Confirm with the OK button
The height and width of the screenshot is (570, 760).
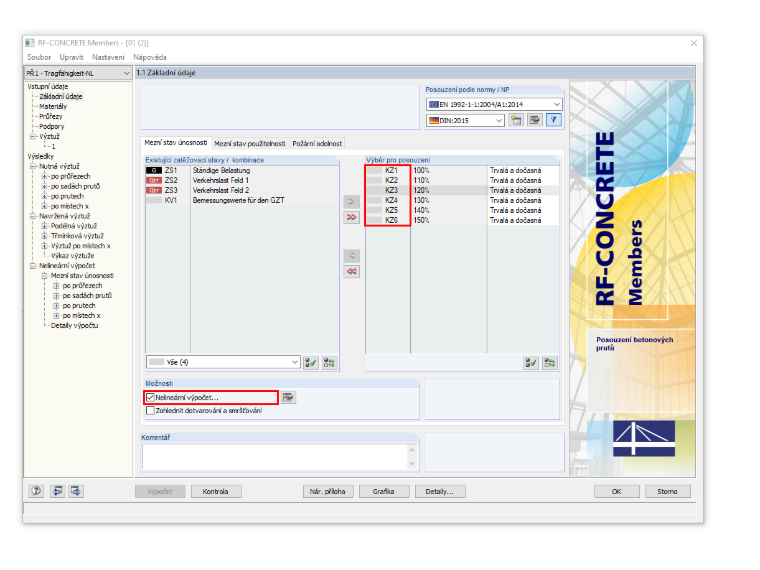click(617, 491)
